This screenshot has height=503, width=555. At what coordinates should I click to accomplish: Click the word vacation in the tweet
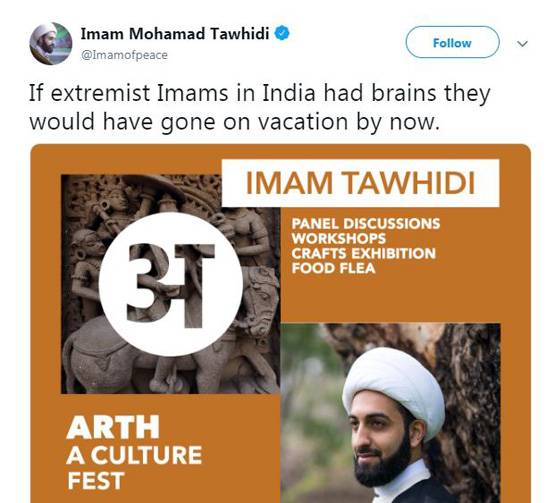[x=304, y=122]
